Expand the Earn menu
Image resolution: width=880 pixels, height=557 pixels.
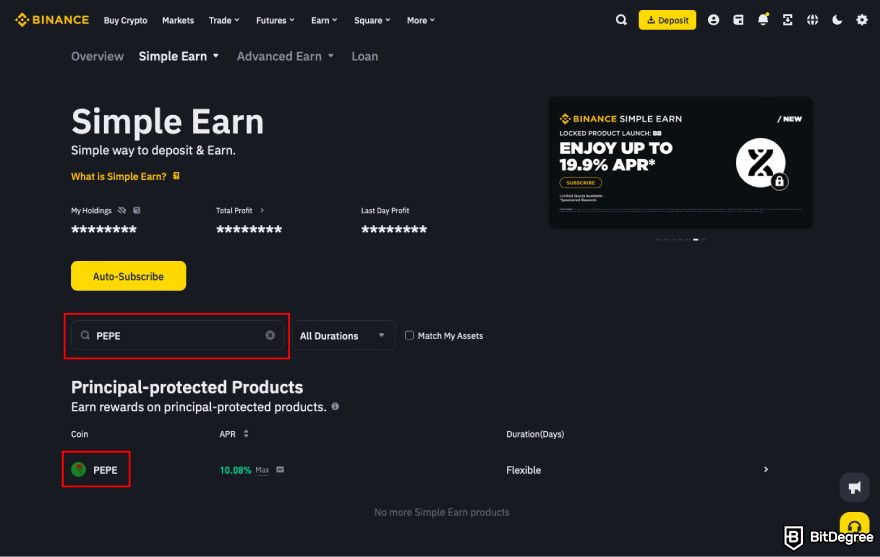(x=324, y=20)
